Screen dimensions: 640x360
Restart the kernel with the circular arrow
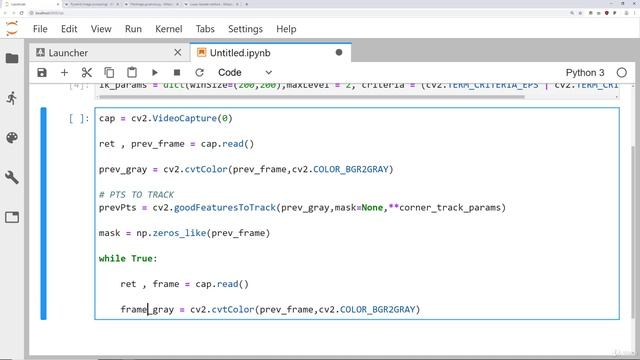[x=199, y=73]
